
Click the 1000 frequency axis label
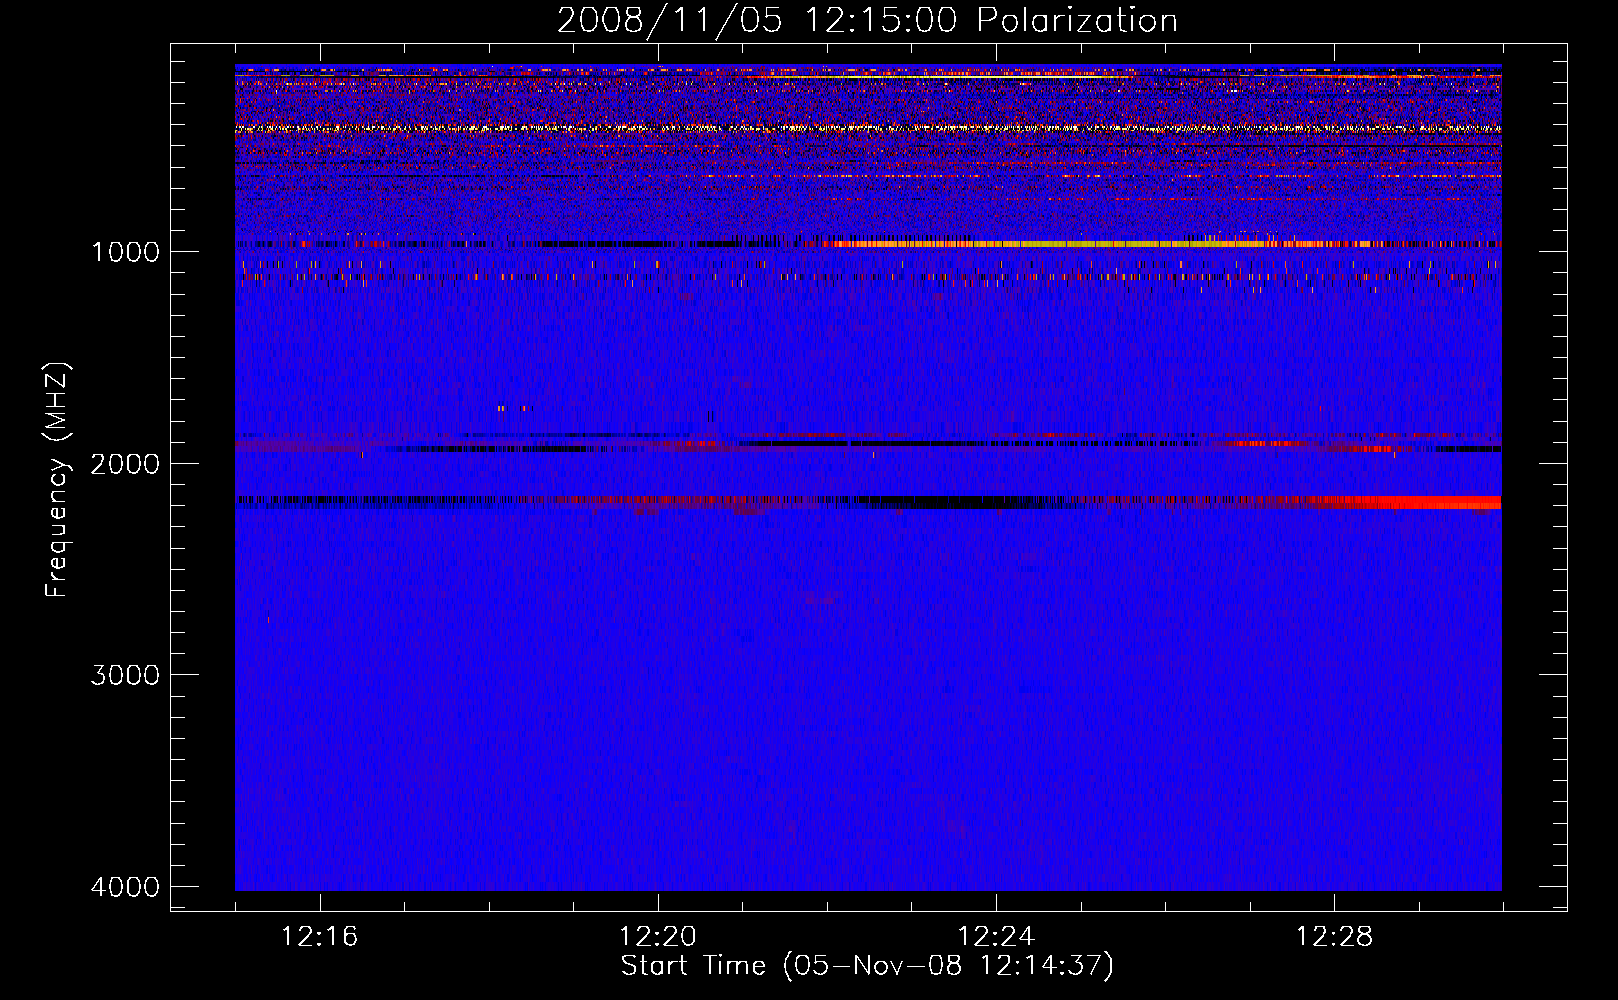(x=125, y=251)
